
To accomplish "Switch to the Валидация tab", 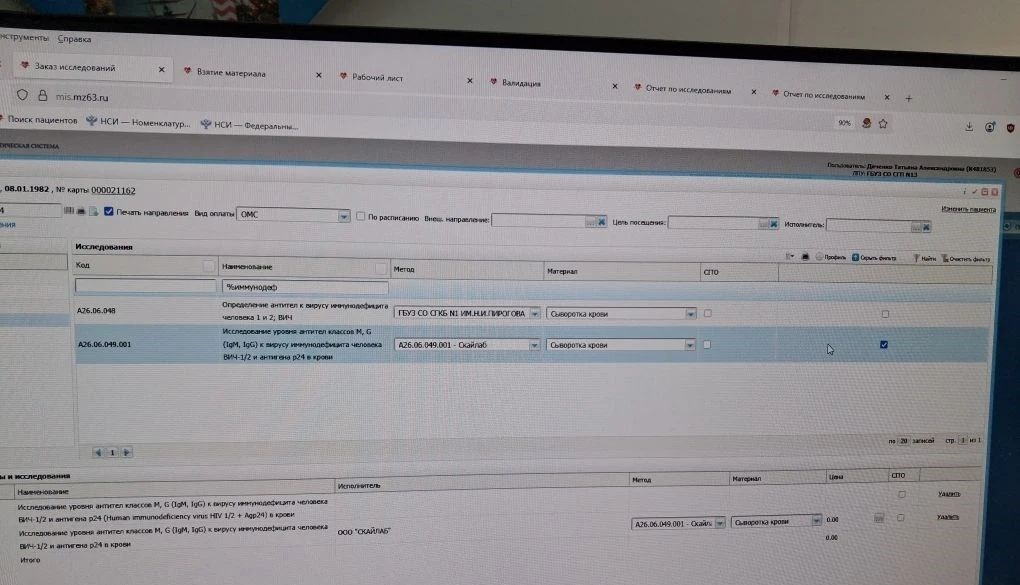I will pos(521,83).
